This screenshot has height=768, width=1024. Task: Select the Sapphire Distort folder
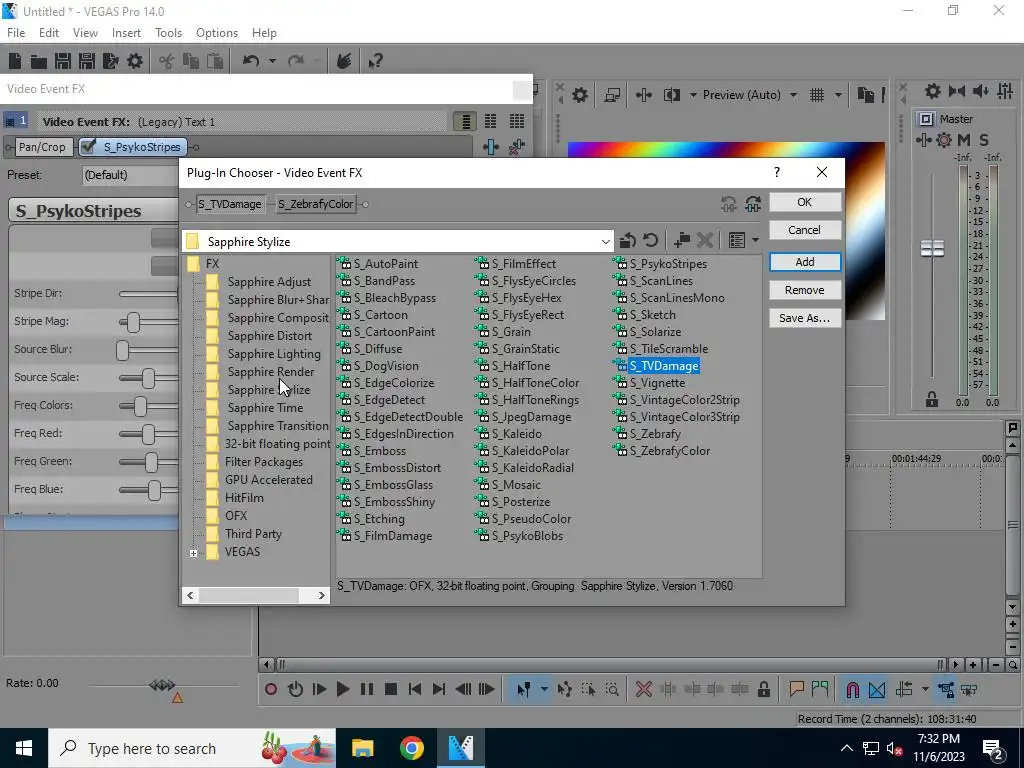269,336
